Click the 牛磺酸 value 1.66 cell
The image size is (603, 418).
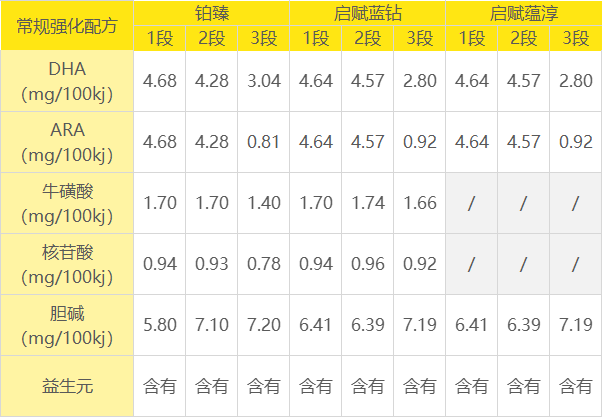click(420, 203)
